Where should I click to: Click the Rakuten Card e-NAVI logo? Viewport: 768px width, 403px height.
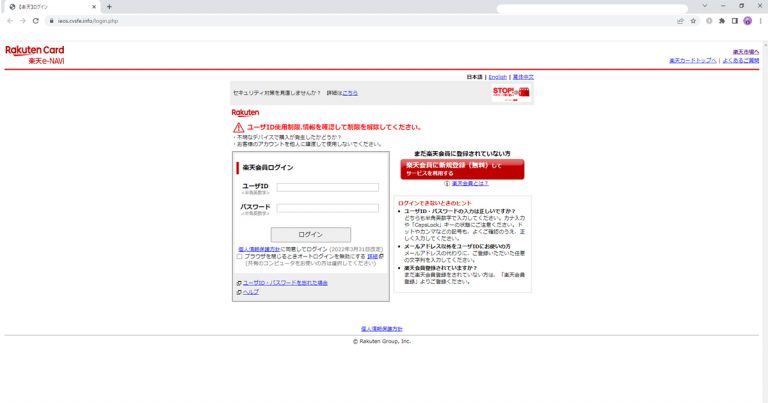[x=35, y=55]
